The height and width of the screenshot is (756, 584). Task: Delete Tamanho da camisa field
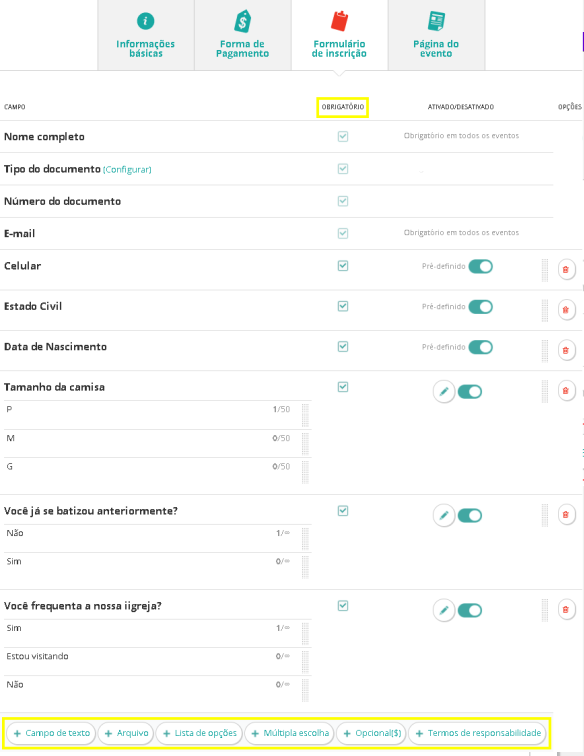[567, 391]
